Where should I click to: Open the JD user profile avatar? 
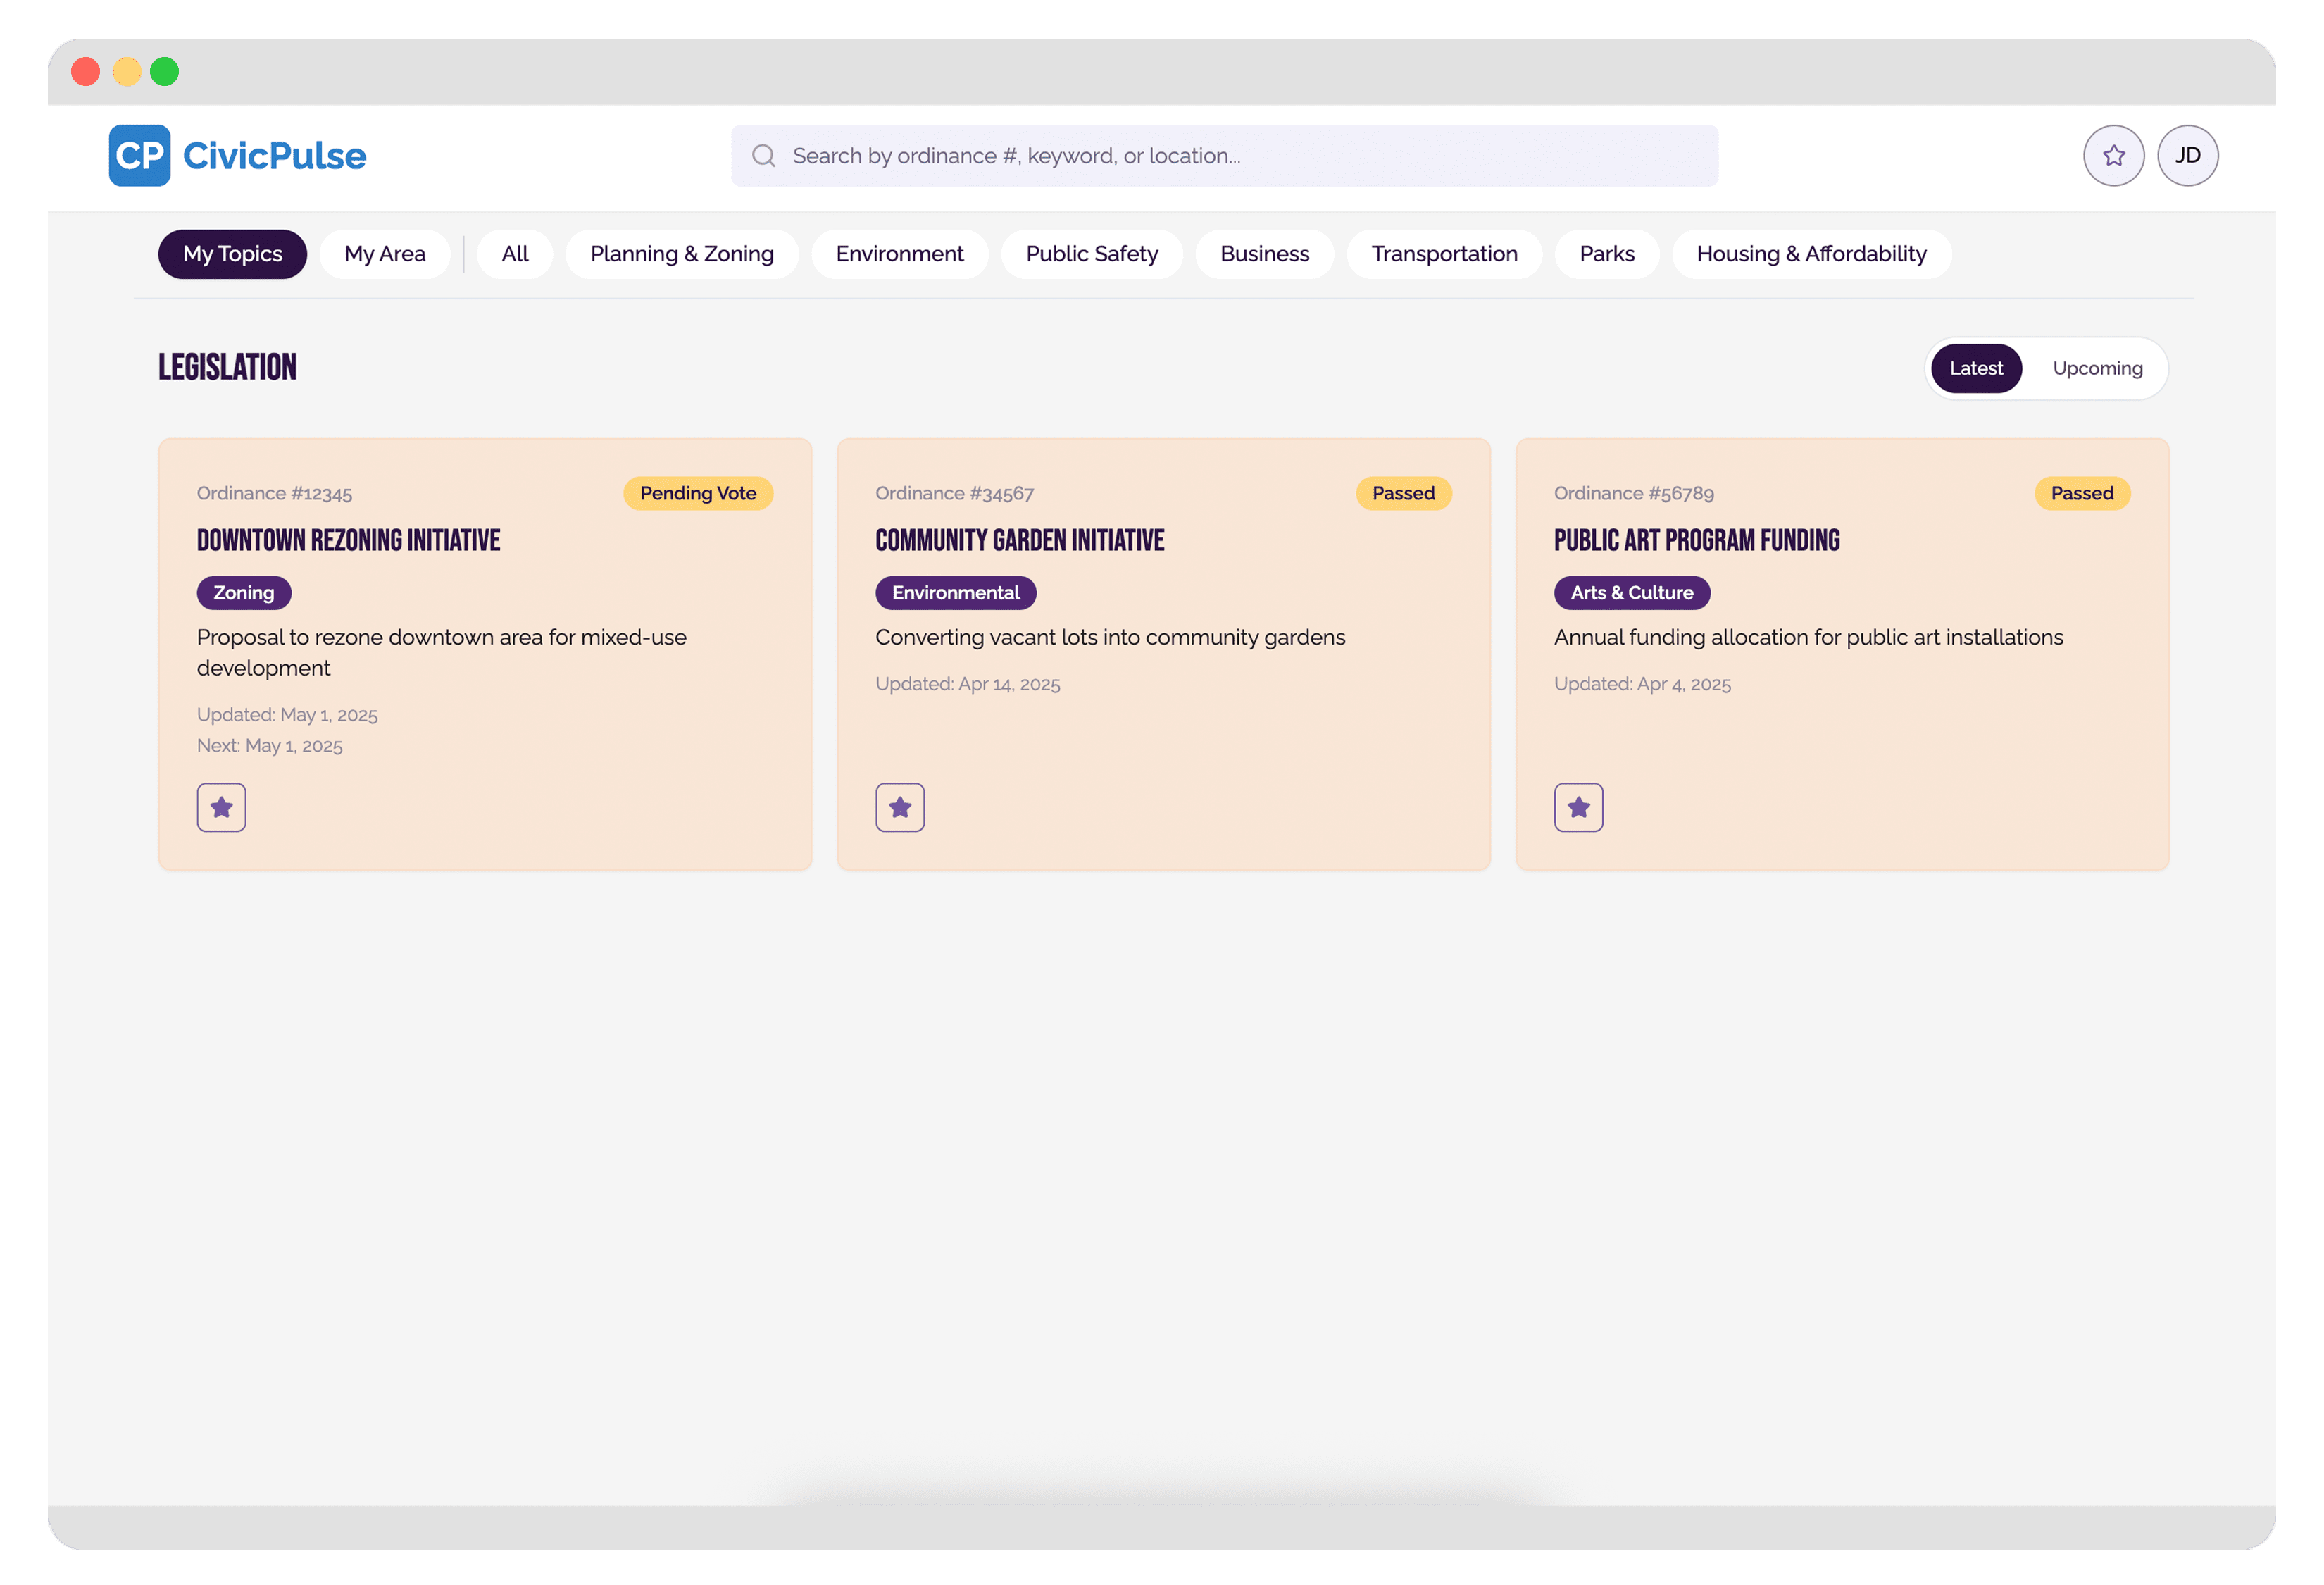2187,156
